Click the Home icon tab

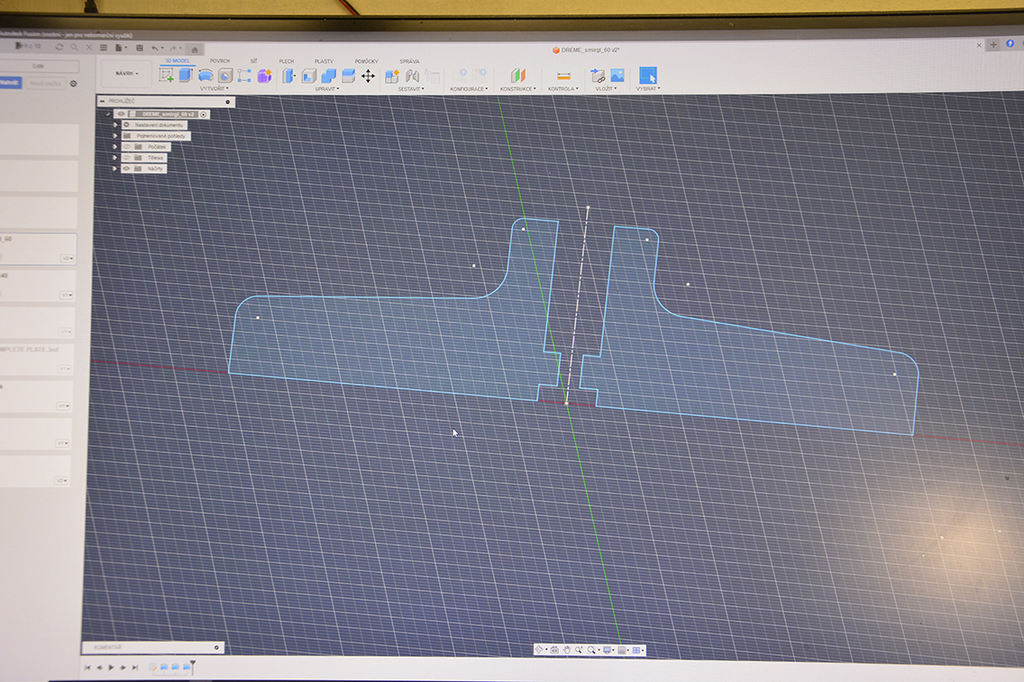coord(194,50)
